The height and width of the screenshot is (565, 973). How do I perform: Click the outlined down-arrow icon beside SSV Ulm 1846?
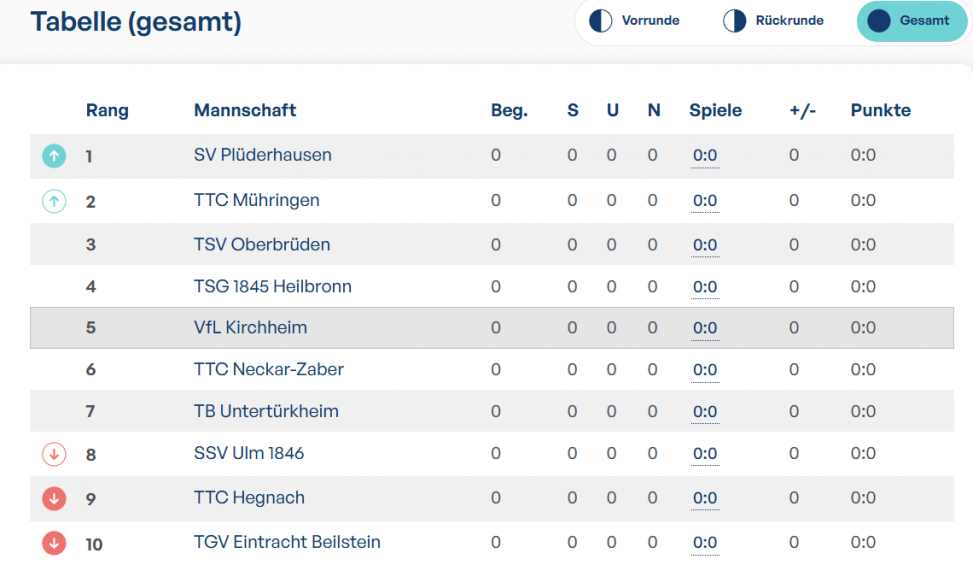click(x=54, y=454)
